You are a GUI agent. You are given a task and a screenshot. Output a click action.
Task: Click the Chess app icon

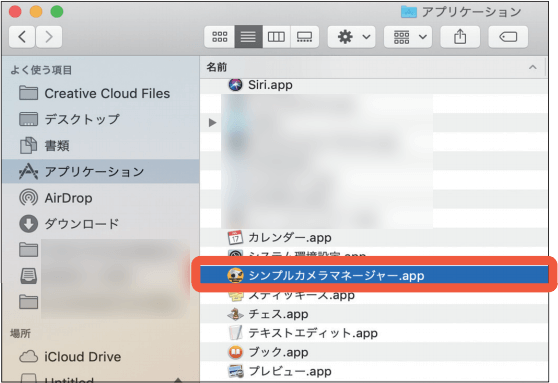tap(235, 314)
